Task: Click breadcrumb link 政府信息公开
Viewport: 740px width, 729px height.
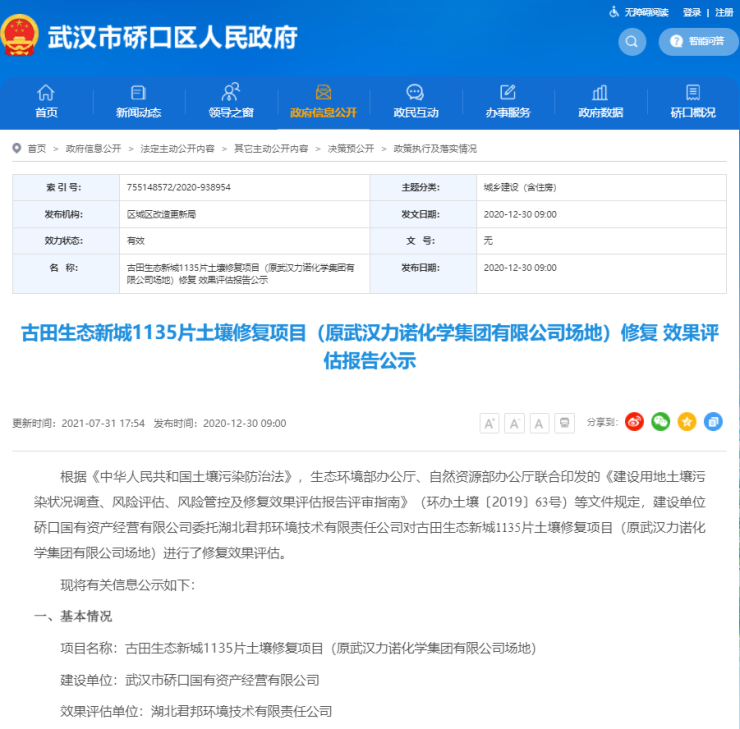Action: tap(93, 149)
